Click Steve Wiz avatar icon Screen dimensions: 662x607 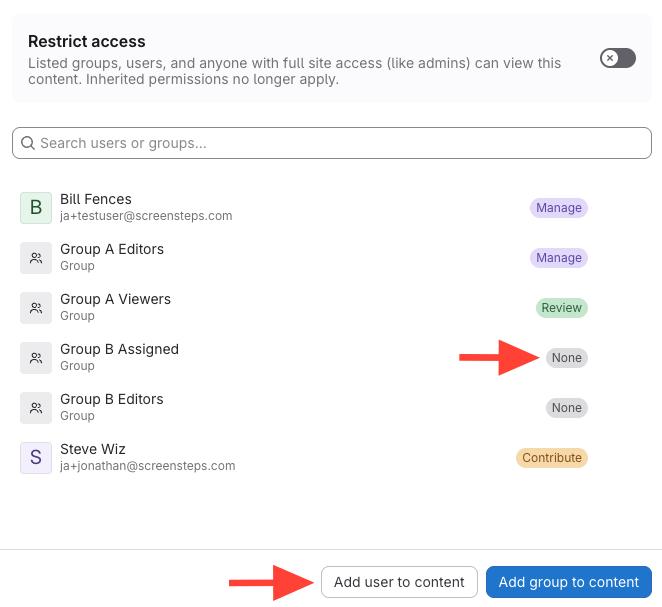click(36, 458)
